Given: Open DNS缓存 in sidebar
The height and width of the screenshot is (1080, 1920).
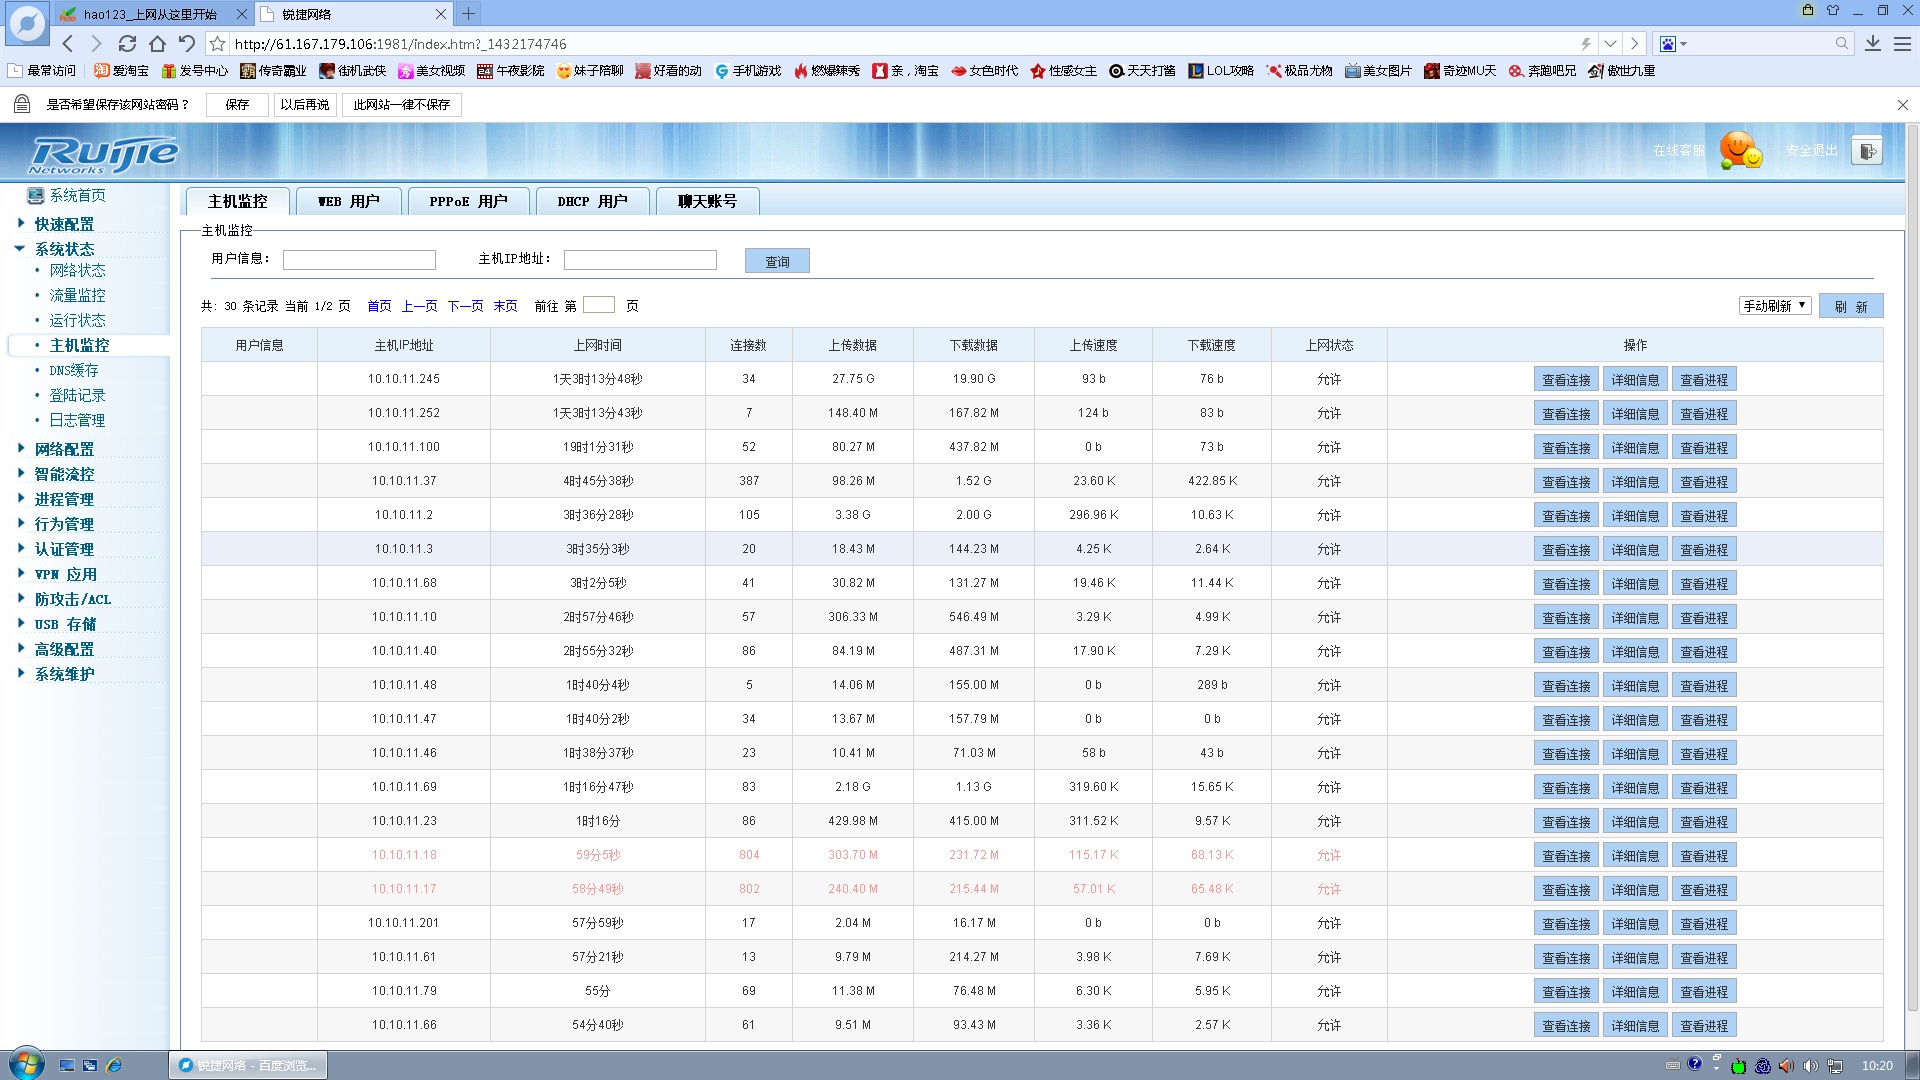Looking at the screenshot, I should coord(74,370).
